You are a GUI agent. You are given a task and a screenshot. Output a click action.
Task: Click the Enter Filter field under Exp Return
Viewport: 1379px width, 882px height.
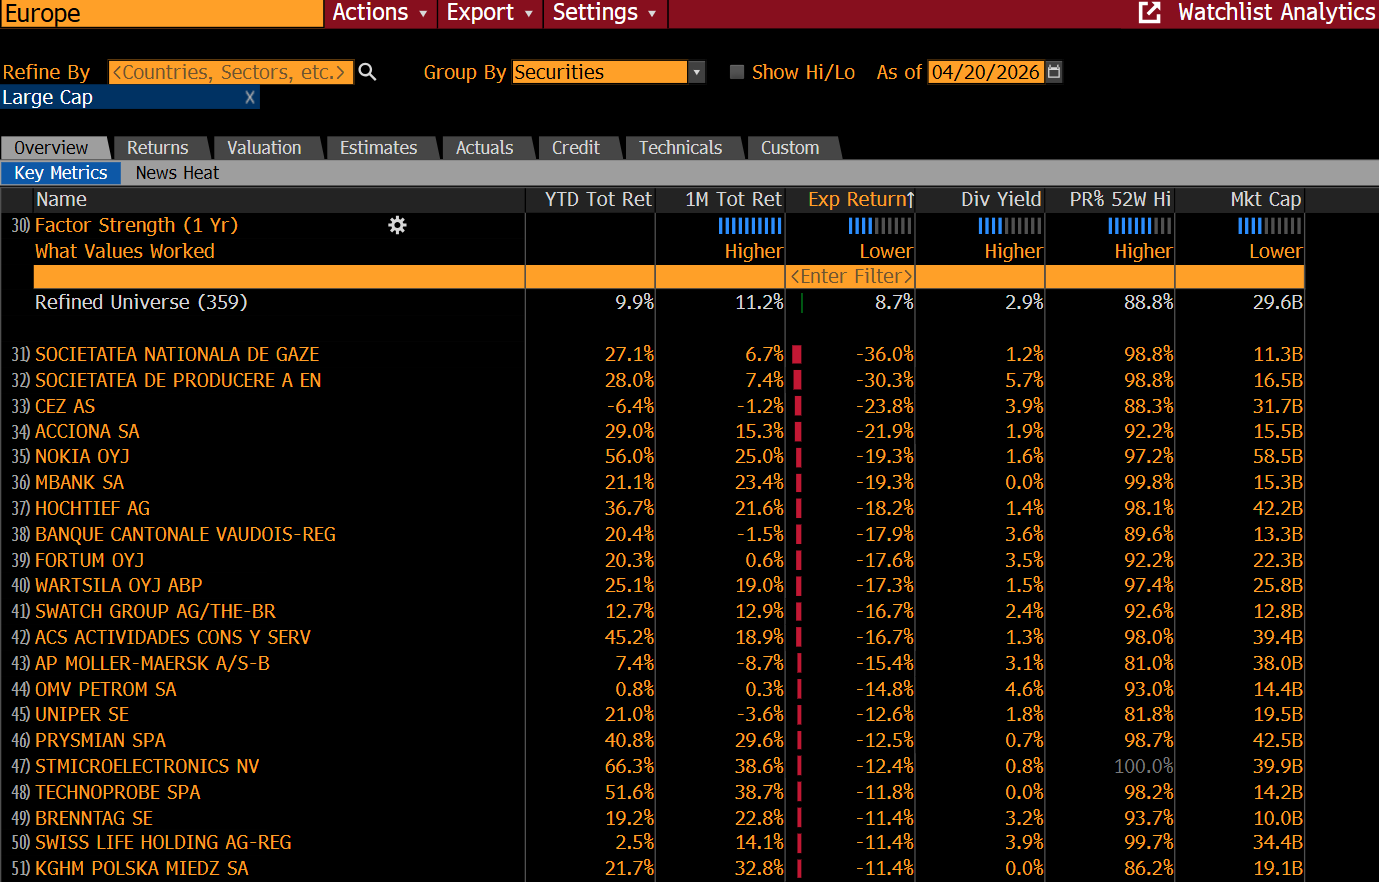tap(851, 276)
